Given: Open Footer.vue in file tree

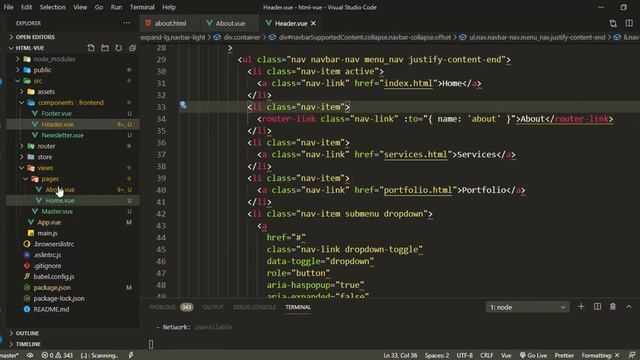Looking at the screenshot, I should [56, 113].
